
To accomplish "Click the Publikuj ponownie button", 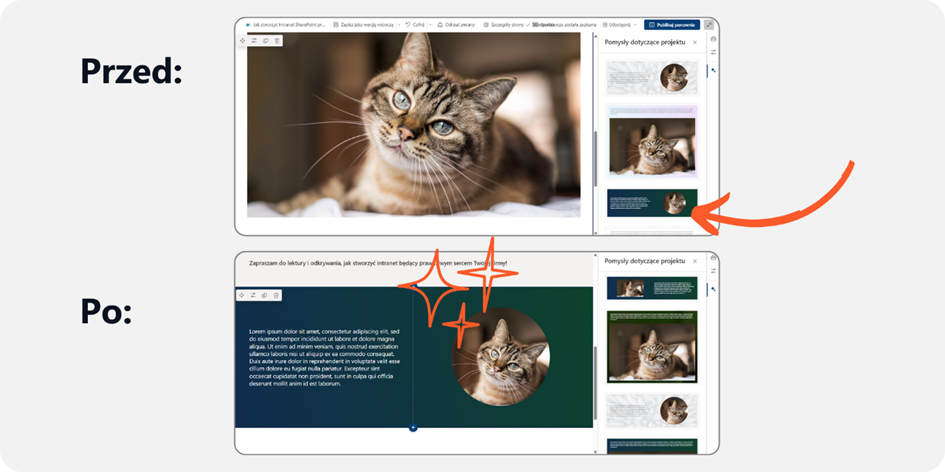I will tap(672, 25).
